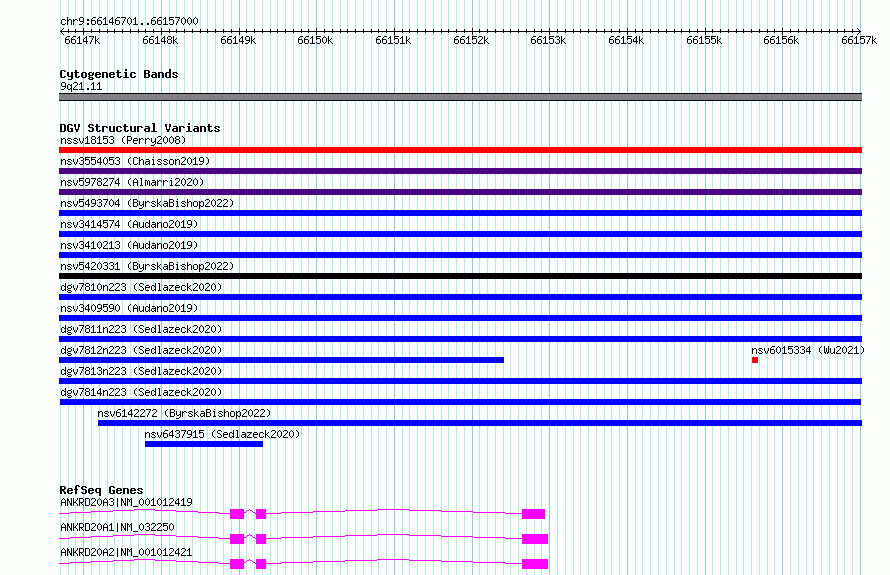Screen dimensions: 890x575
Task: Click the blue nsv3414574 variant bar
Action: click(x=460, y=234)
